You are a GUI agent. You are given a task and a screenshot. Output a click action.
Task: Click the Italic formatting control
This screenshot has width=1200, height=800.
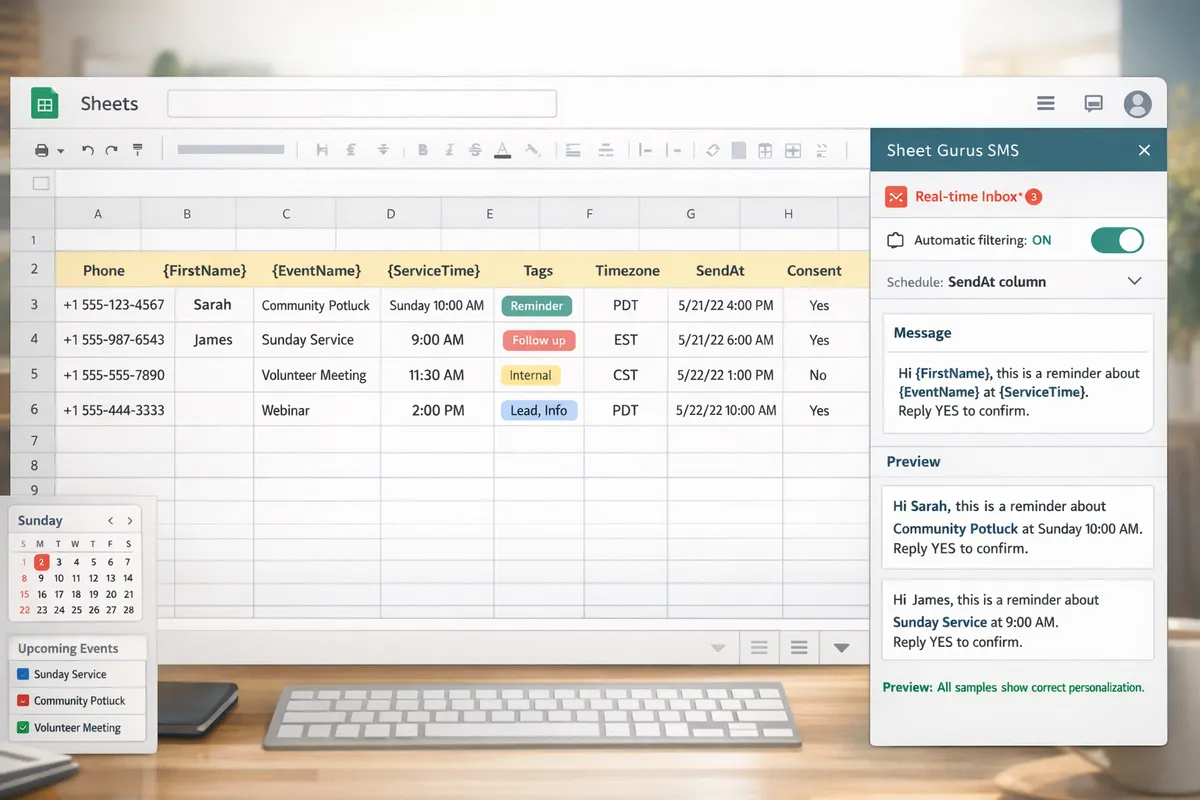click(448, 148)
